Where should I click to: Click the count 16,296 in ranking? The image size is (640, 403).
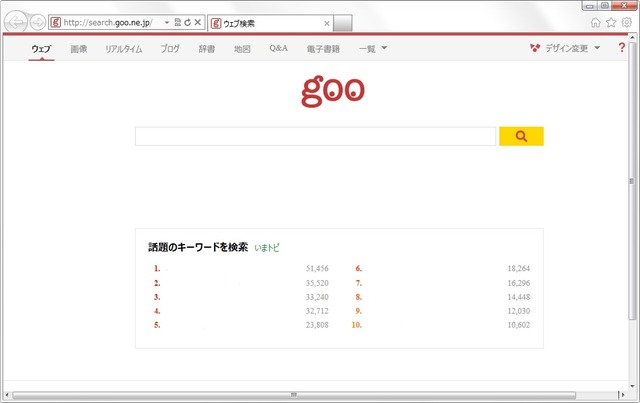(x=519, y=283)
